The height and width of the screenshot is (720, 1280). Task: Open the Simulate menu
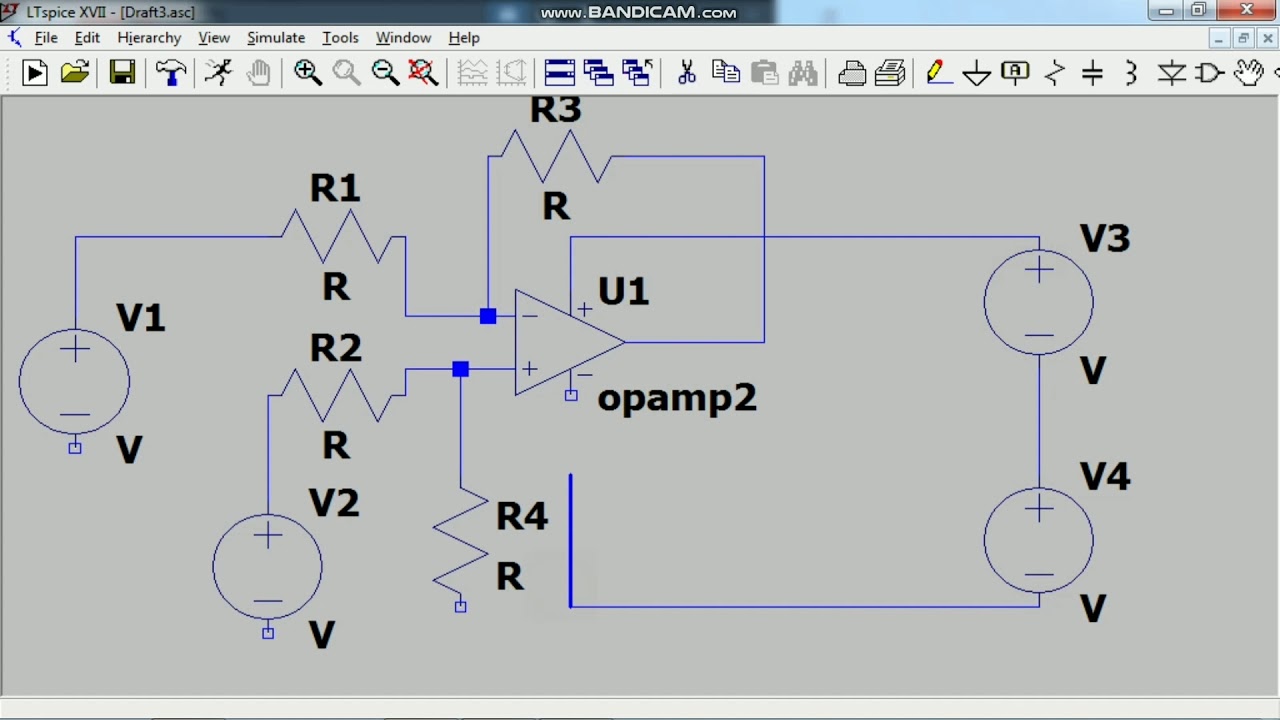[276, 38]
